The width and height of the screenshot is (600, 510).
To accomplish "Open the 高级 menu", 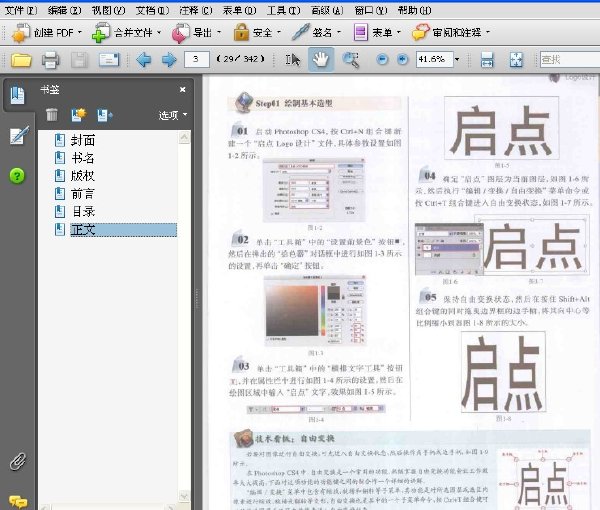I will click(327, 10).
